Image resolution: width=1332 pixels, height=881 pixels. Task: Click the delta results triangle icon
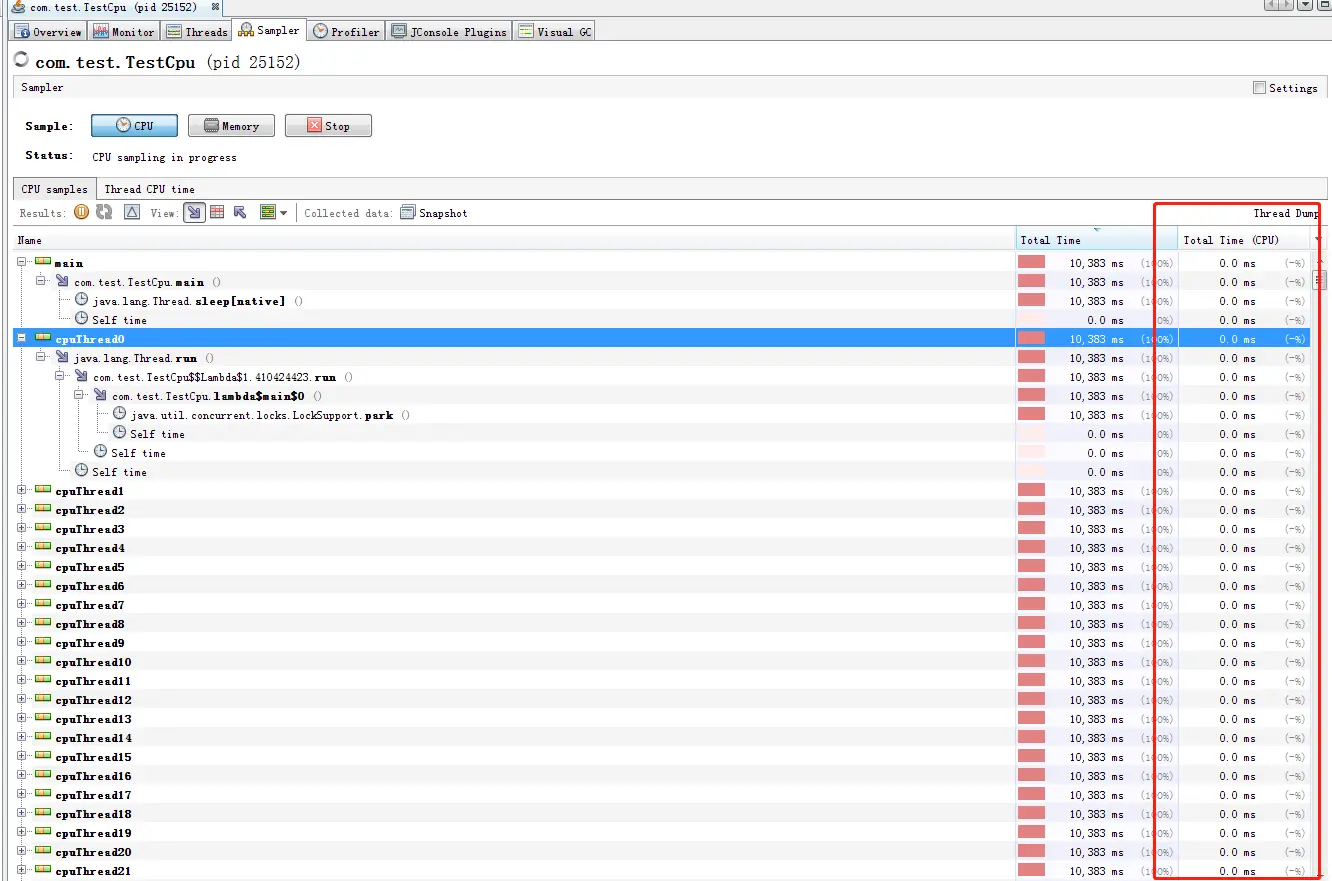coord(132,212)
